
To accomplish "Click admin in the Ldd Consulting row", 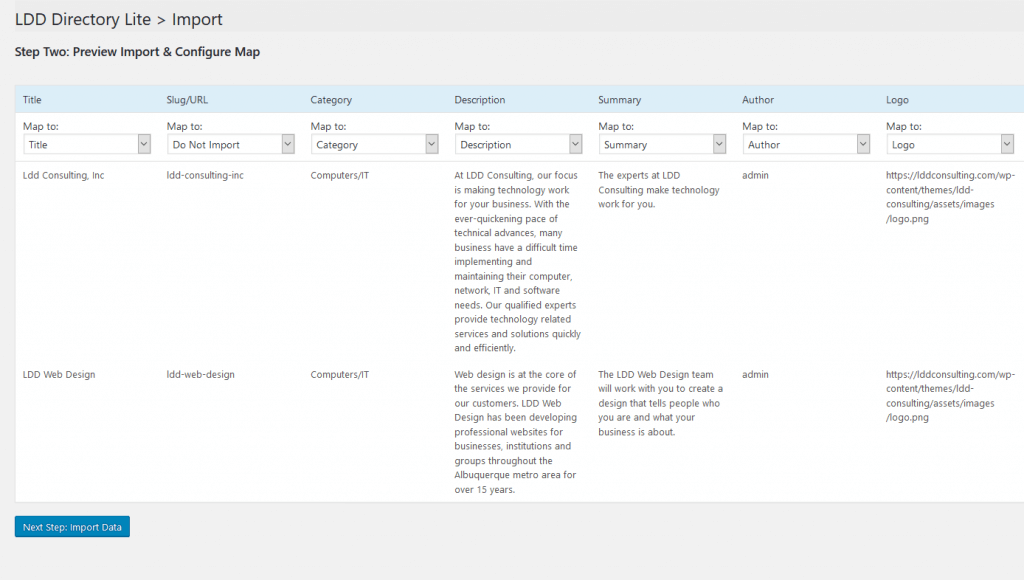I will pyautogui.click(x=756, y=175).
